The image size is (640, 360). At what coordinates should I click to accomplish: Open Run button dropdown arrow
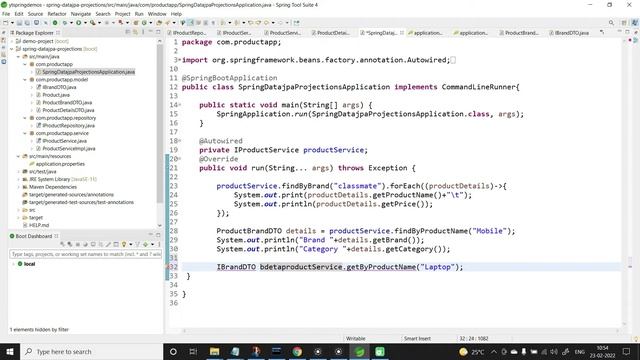(x=85, y=22)
